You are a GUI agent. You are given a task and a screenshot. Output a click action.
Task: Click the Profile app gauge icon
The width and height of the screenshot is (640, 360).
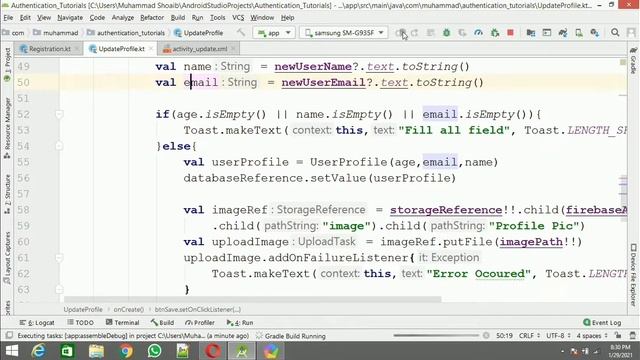point(478,33)
